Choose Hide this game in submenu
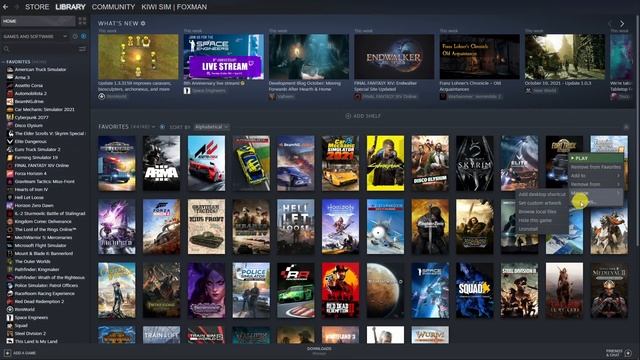 click(x=542, y=220)
